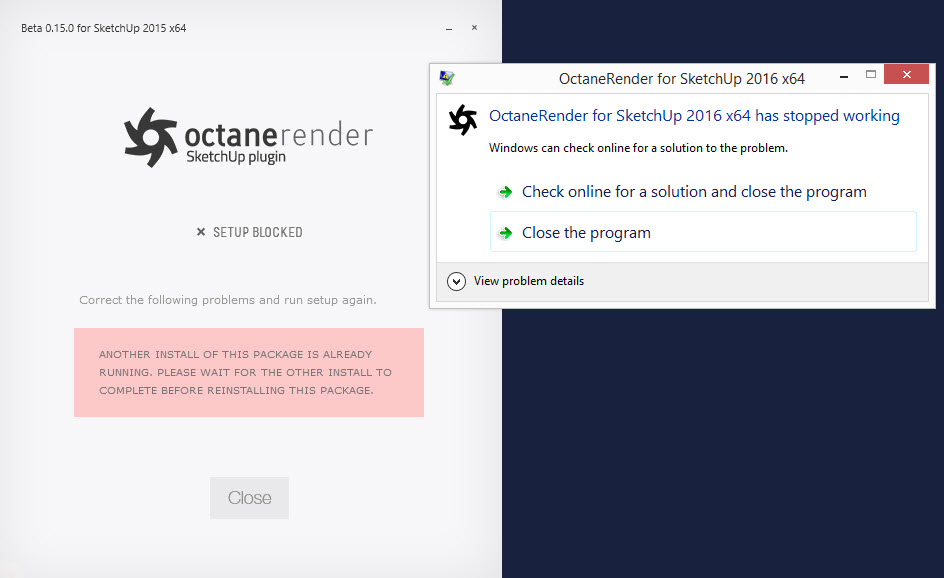Select "Close the program" option
Viewport: 944px width, 578px height.
tap(703, 232)
